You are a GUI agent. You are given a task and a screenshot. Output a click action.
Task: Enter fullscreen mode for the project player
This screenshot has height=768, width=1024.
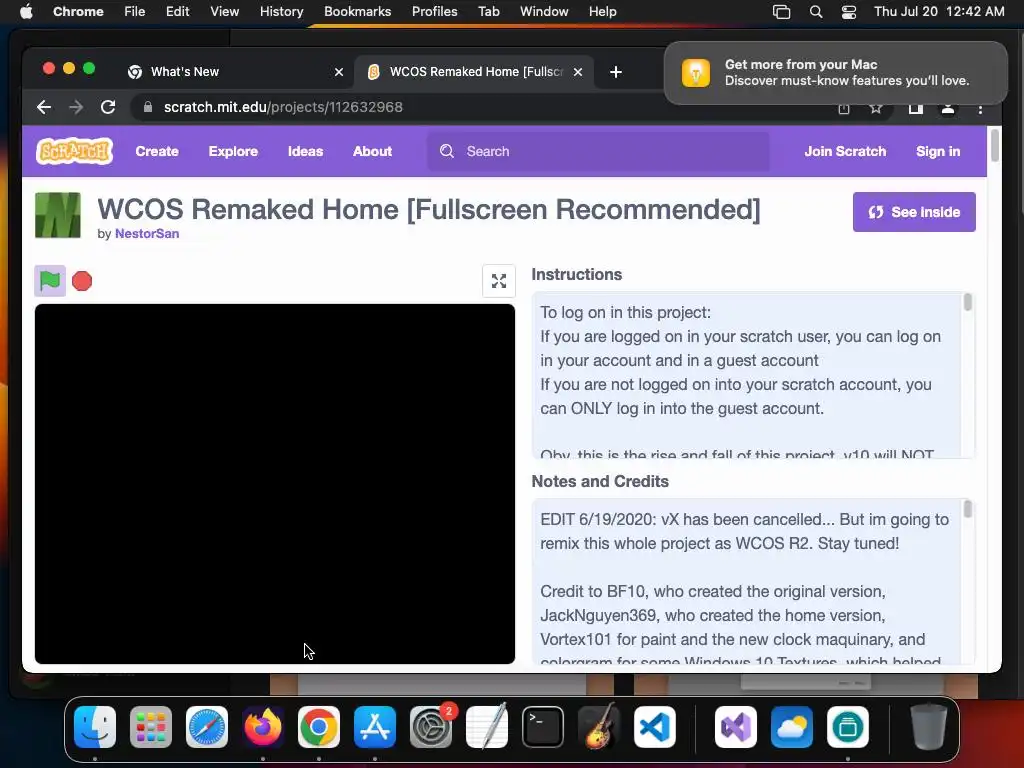[x=499, y=281]
